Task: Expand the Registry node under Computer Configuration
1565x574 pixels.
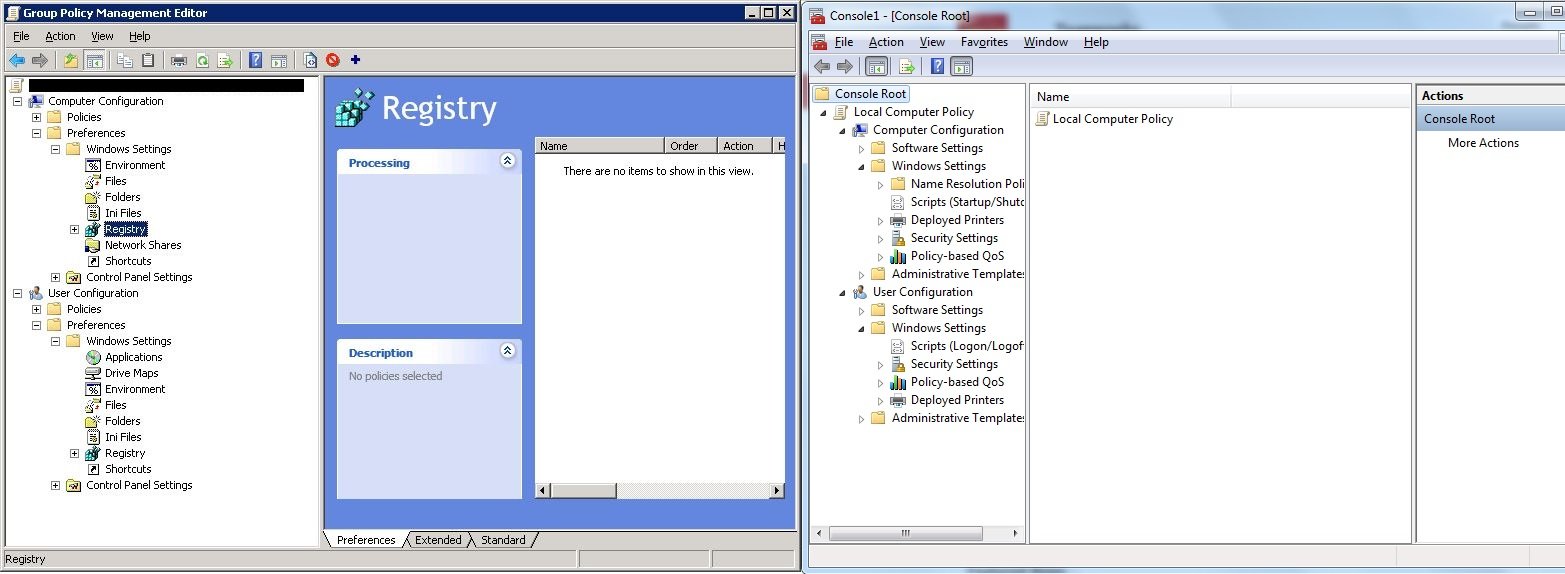Action: pyautogui.click(x=74, y=229)
